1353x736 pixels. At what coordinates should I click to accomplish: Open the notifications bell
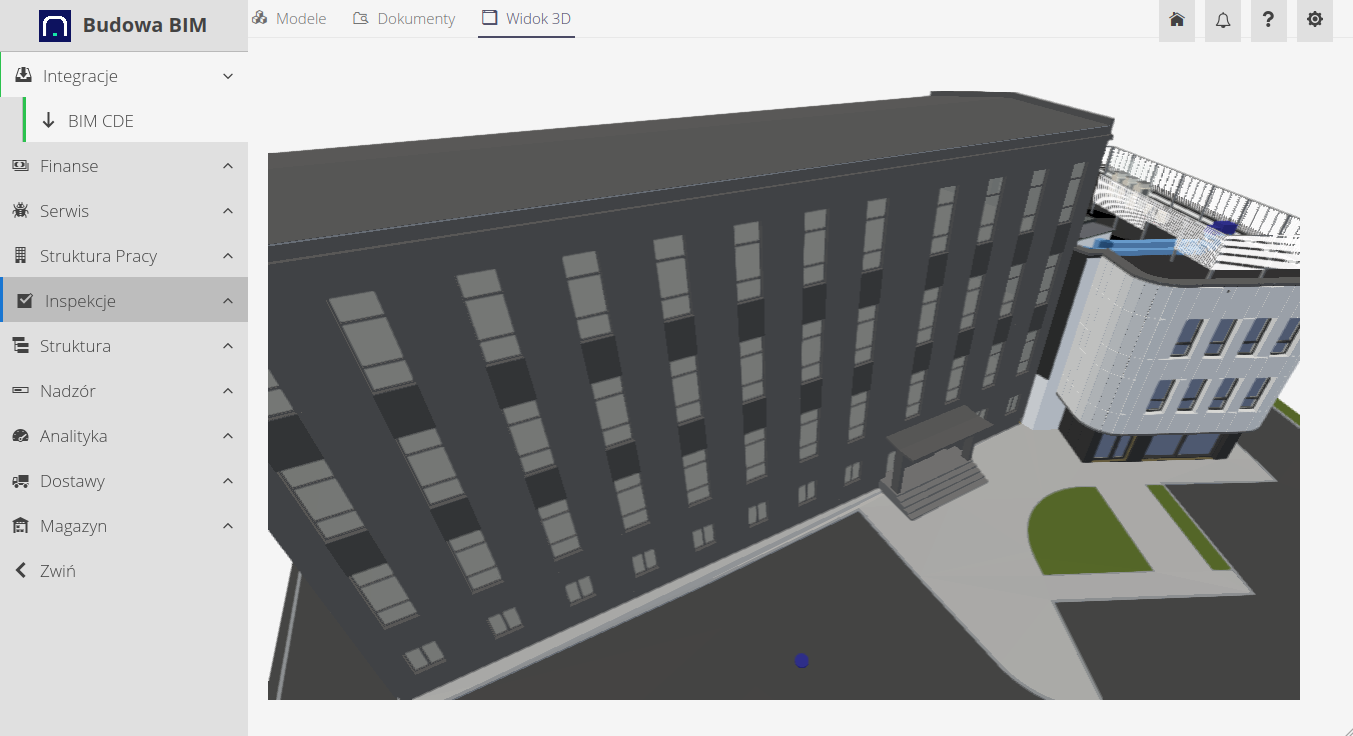(x=1222, y=20)
